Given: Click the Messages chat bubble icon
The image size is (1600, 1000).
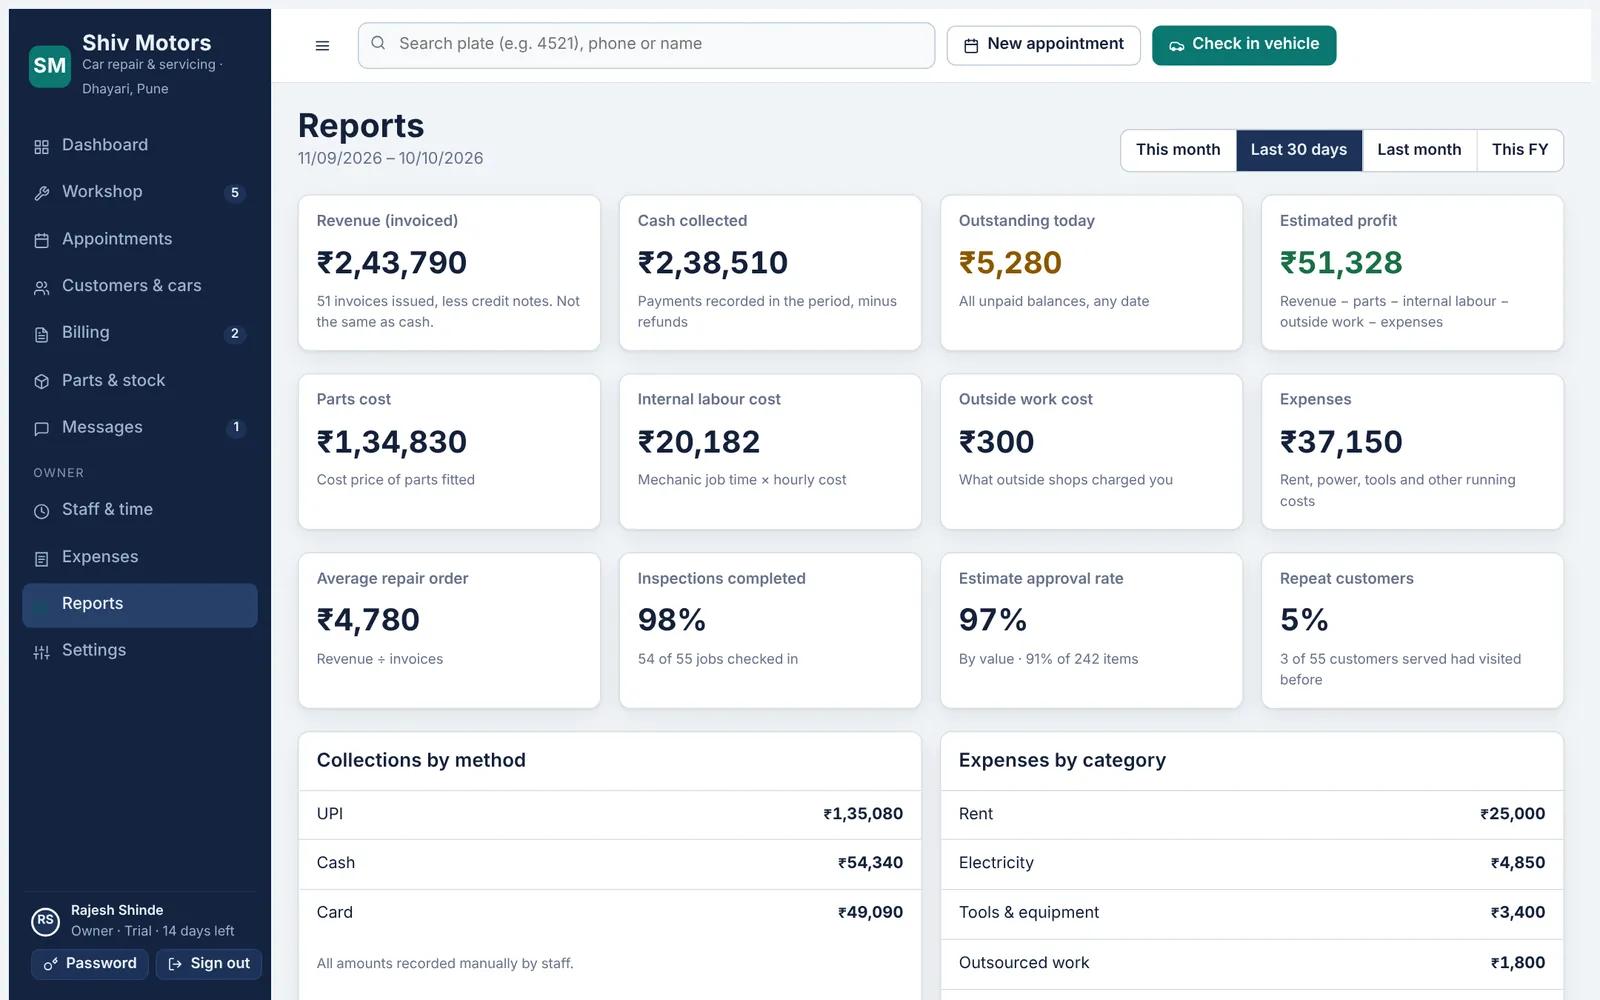Looking at the screenshot, I should click(41, 428).
